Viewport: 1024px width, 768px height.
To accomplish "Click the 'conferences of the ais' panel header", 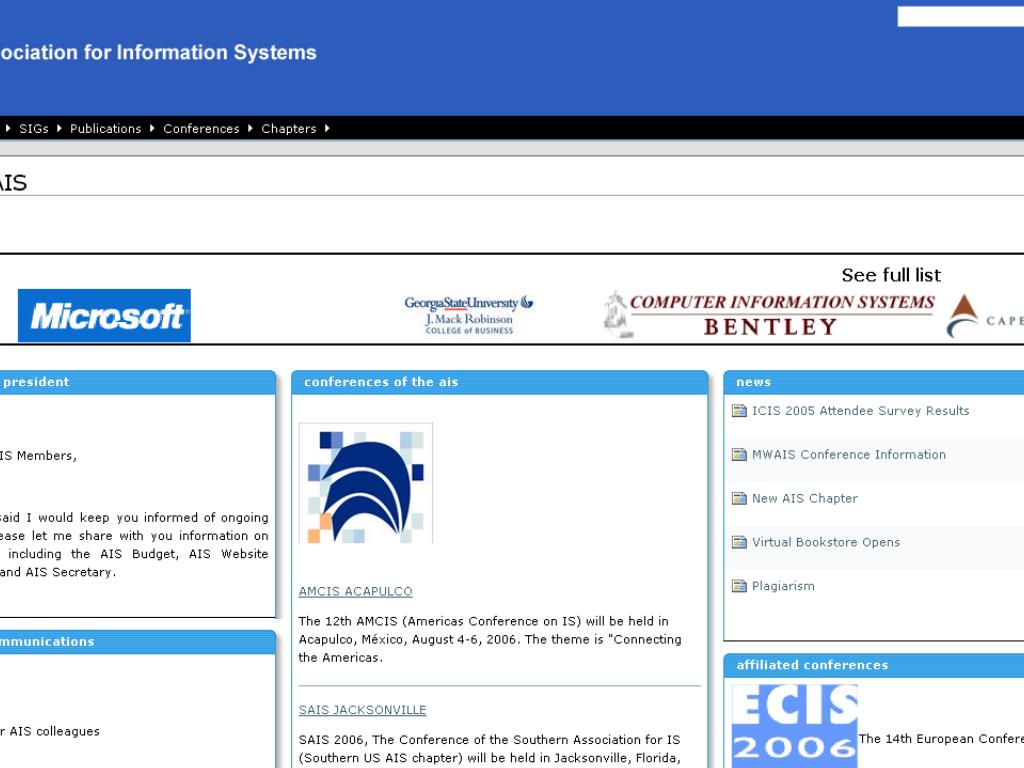I will [500, 382].
